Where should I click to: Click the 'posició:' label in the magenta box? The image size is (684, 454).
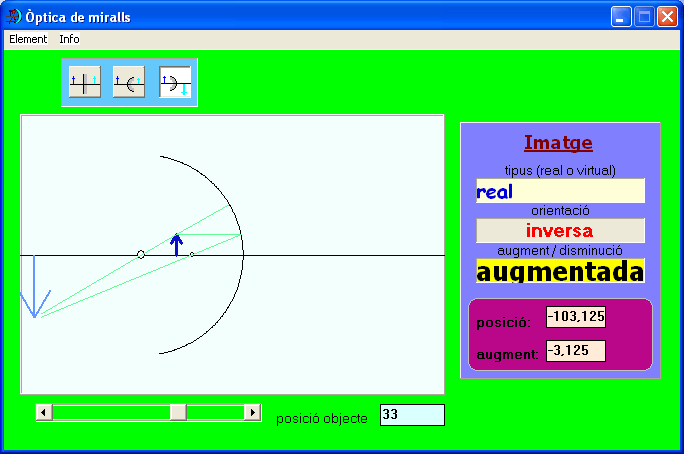[x=503, y=323]
